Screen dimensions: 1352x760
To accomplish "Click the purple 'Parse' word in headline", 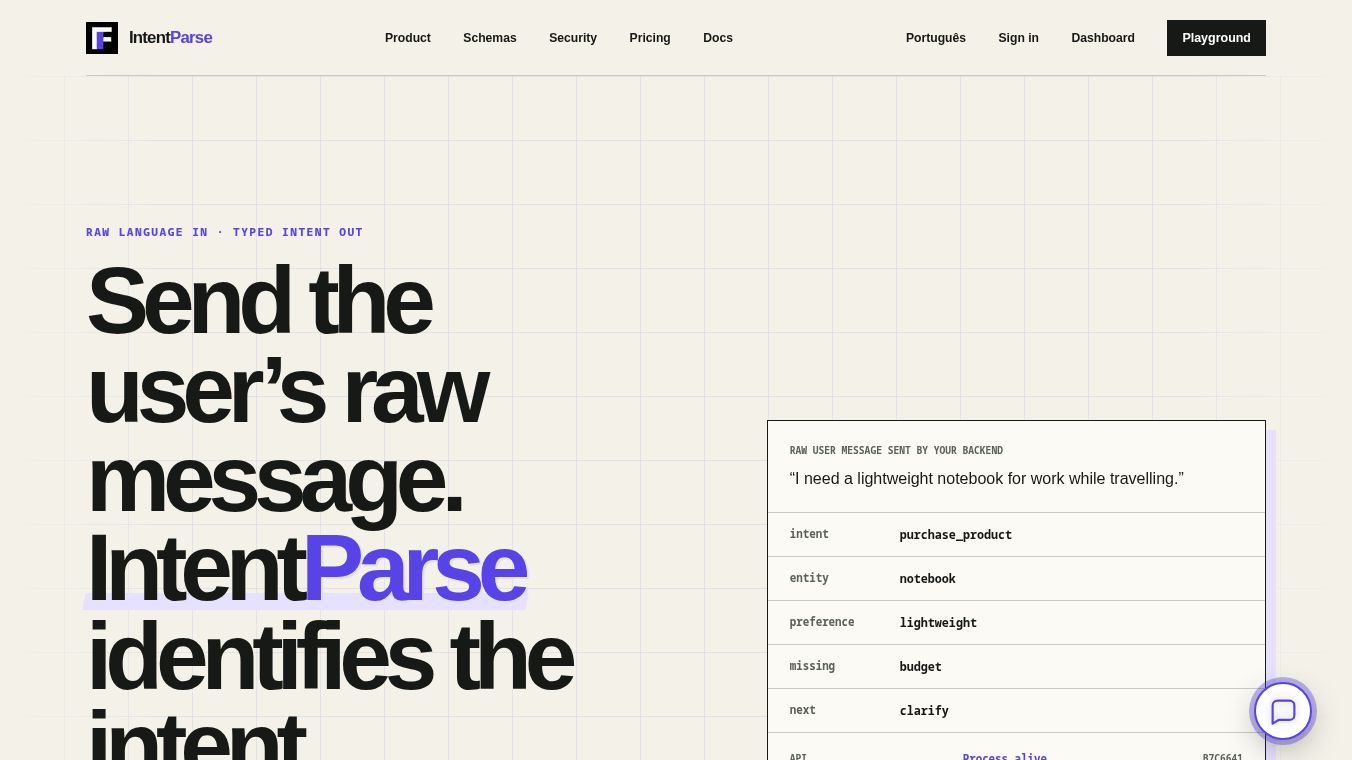I will pyautogui.click(x=414, y=569).
